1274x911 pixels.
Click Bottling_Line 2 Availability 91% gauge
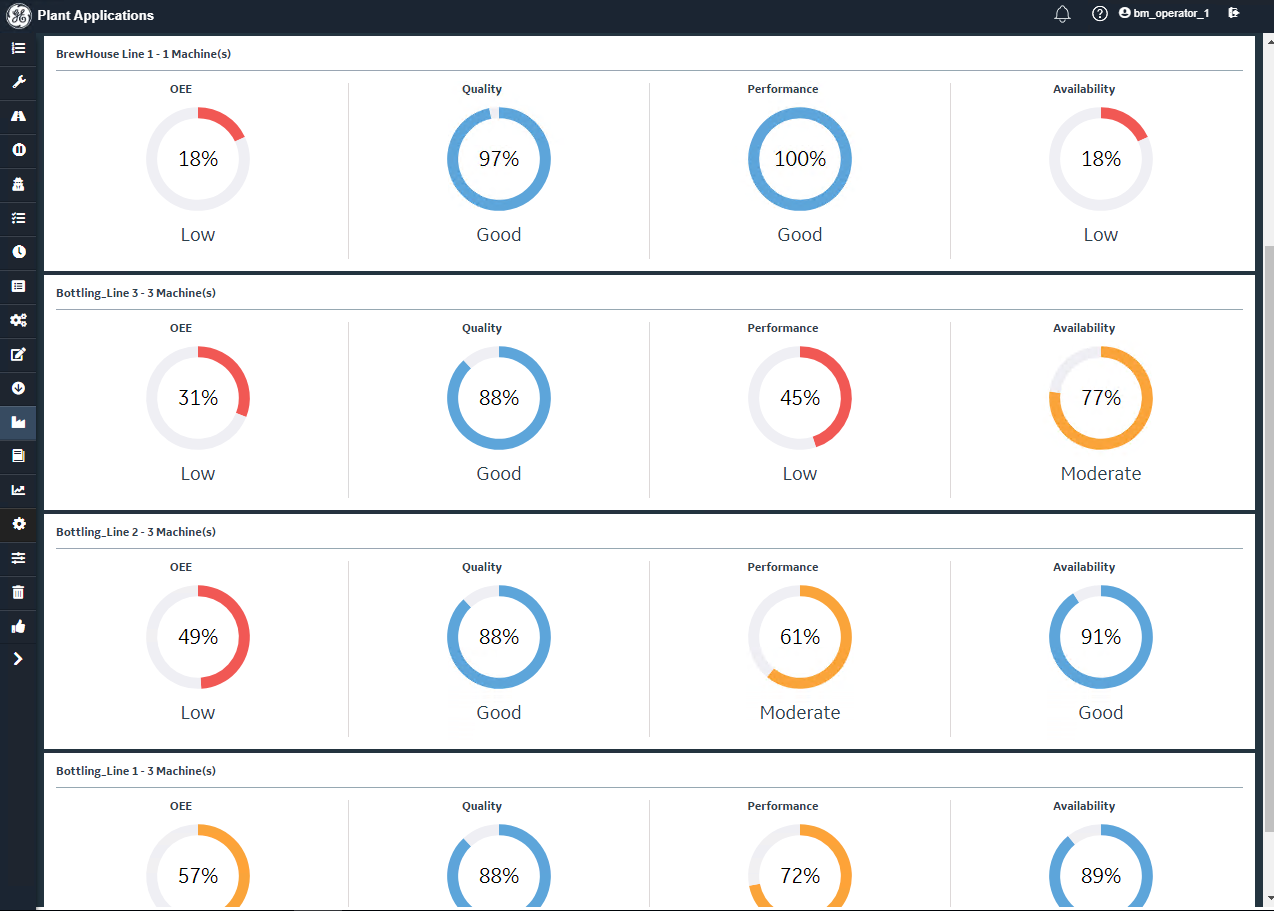pyautogui.click(x=1101, y=637)
